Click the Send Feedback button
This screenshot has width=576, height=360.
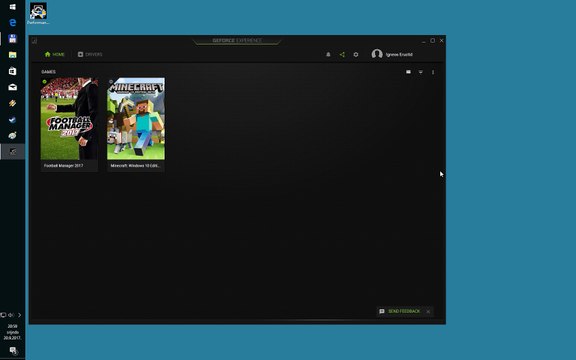coord(399,311)
